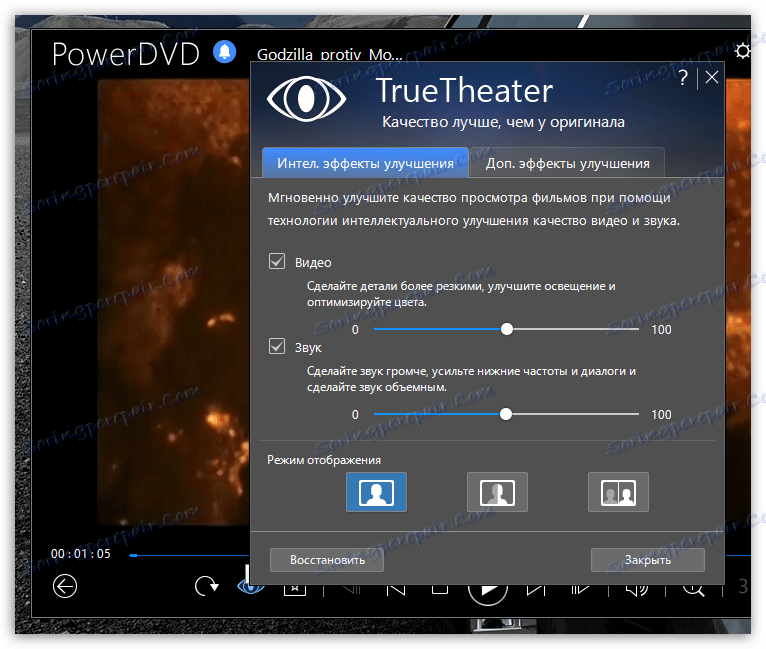This screenshot has width=766, height=649.
Task: Click the Восстановить button
Action: [327, 560]
